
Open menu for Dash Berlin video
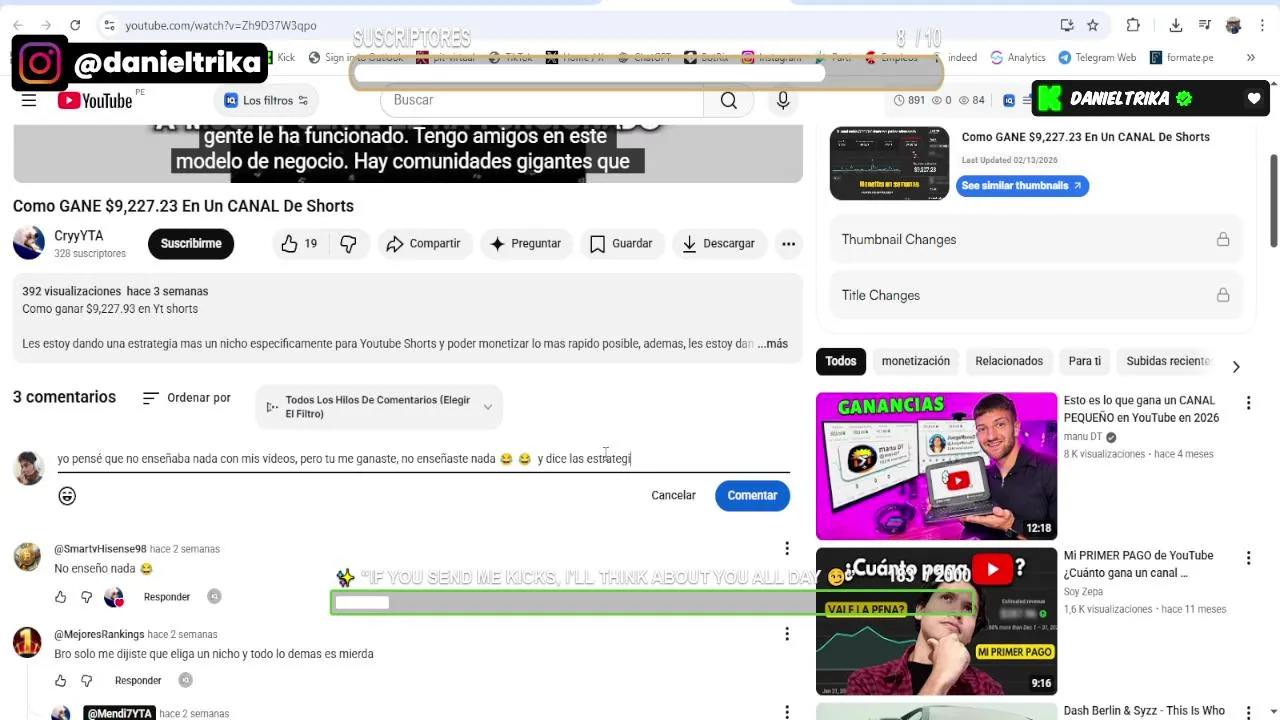[1248, 712]
